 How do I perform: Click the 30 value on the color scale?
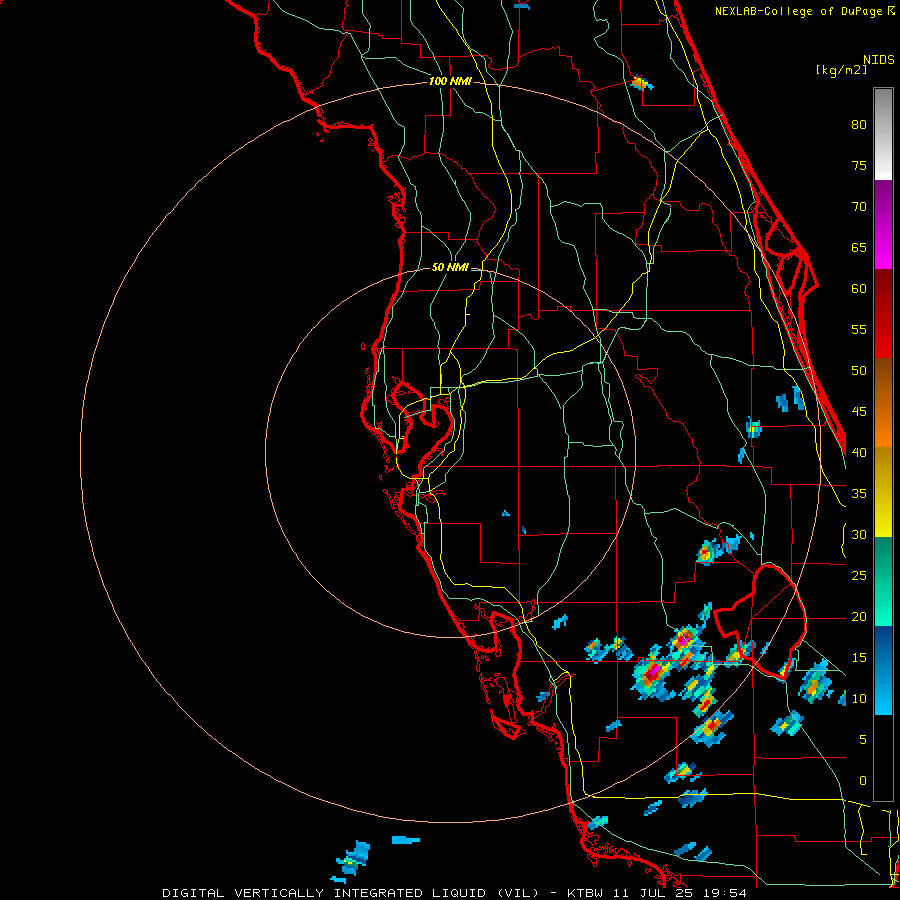point(859,535)
